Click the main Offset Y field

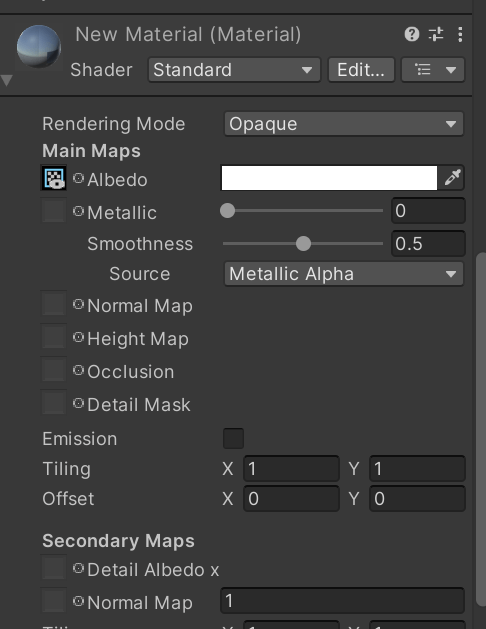tap(417, 499)
